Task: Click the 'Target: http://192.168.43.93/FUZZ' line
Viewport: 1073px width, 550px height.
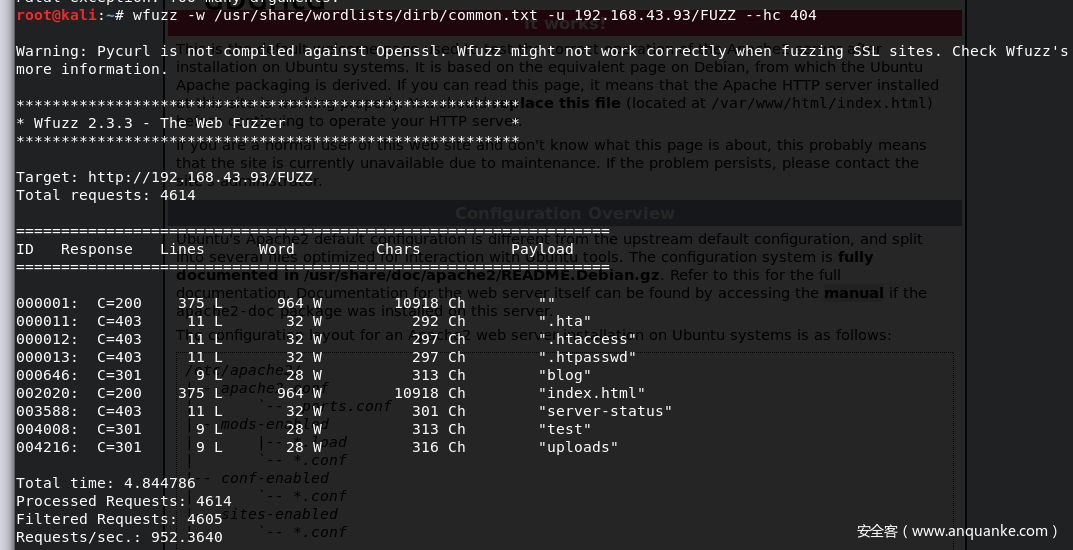Action: tap(164, 177)
